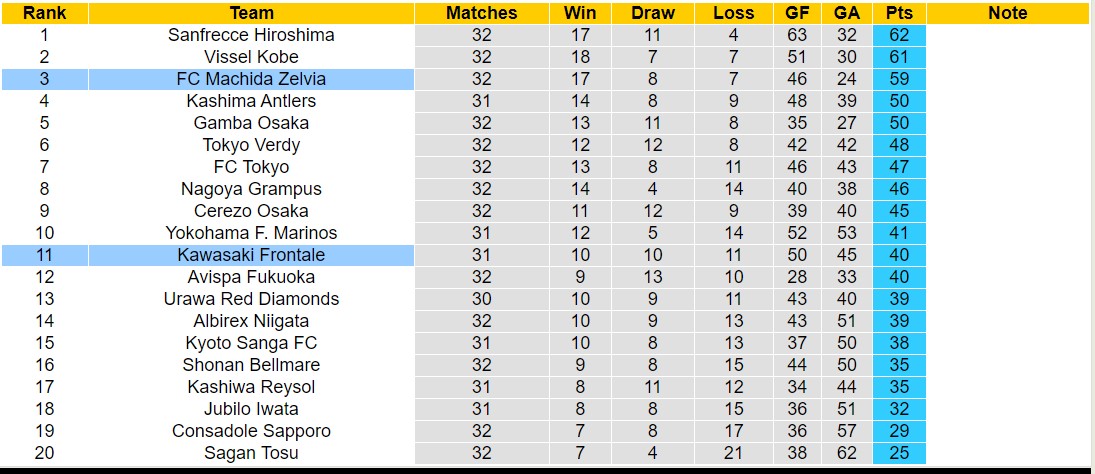The image size is (1095, 474).
Task: Click Consadole Sapporo team name
Action: tap(251, 431)
